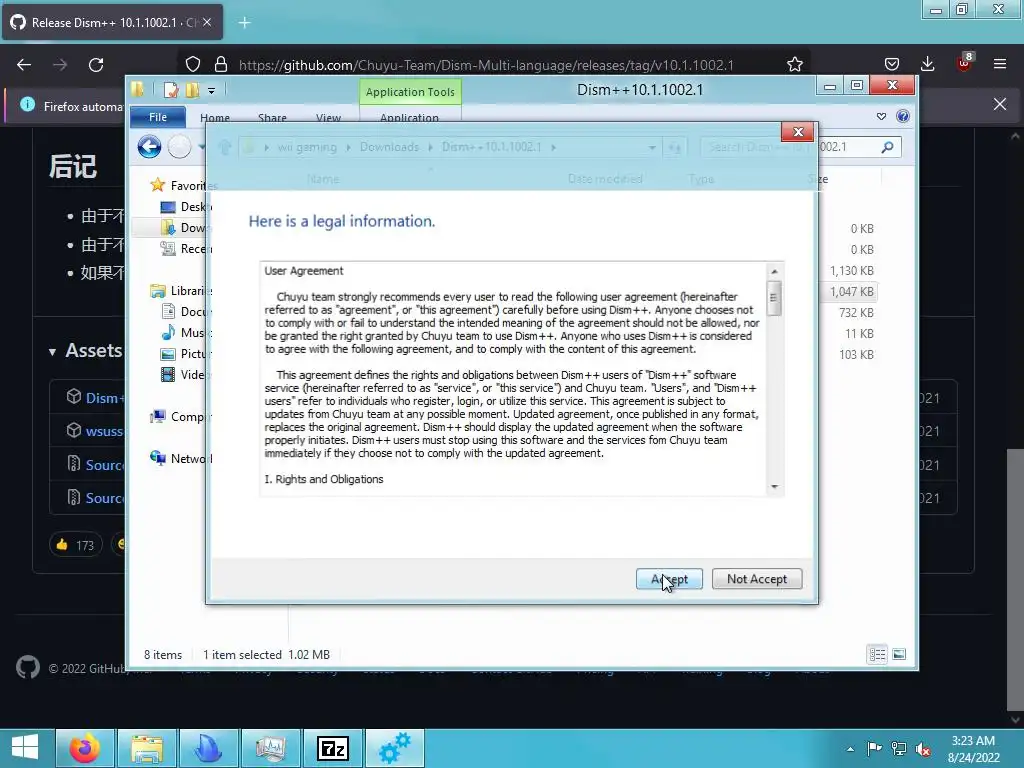Open Firefox downloads panel
This screenshot has height=768, width=1024.
(927, 64)
